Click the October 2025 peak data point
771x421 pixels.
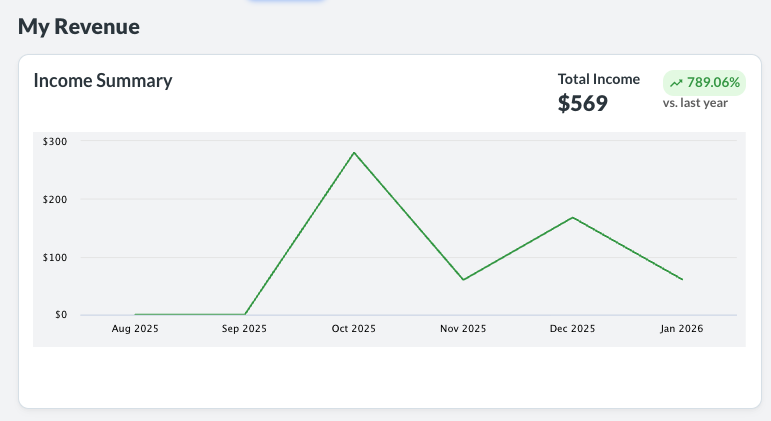click(354, 152)
